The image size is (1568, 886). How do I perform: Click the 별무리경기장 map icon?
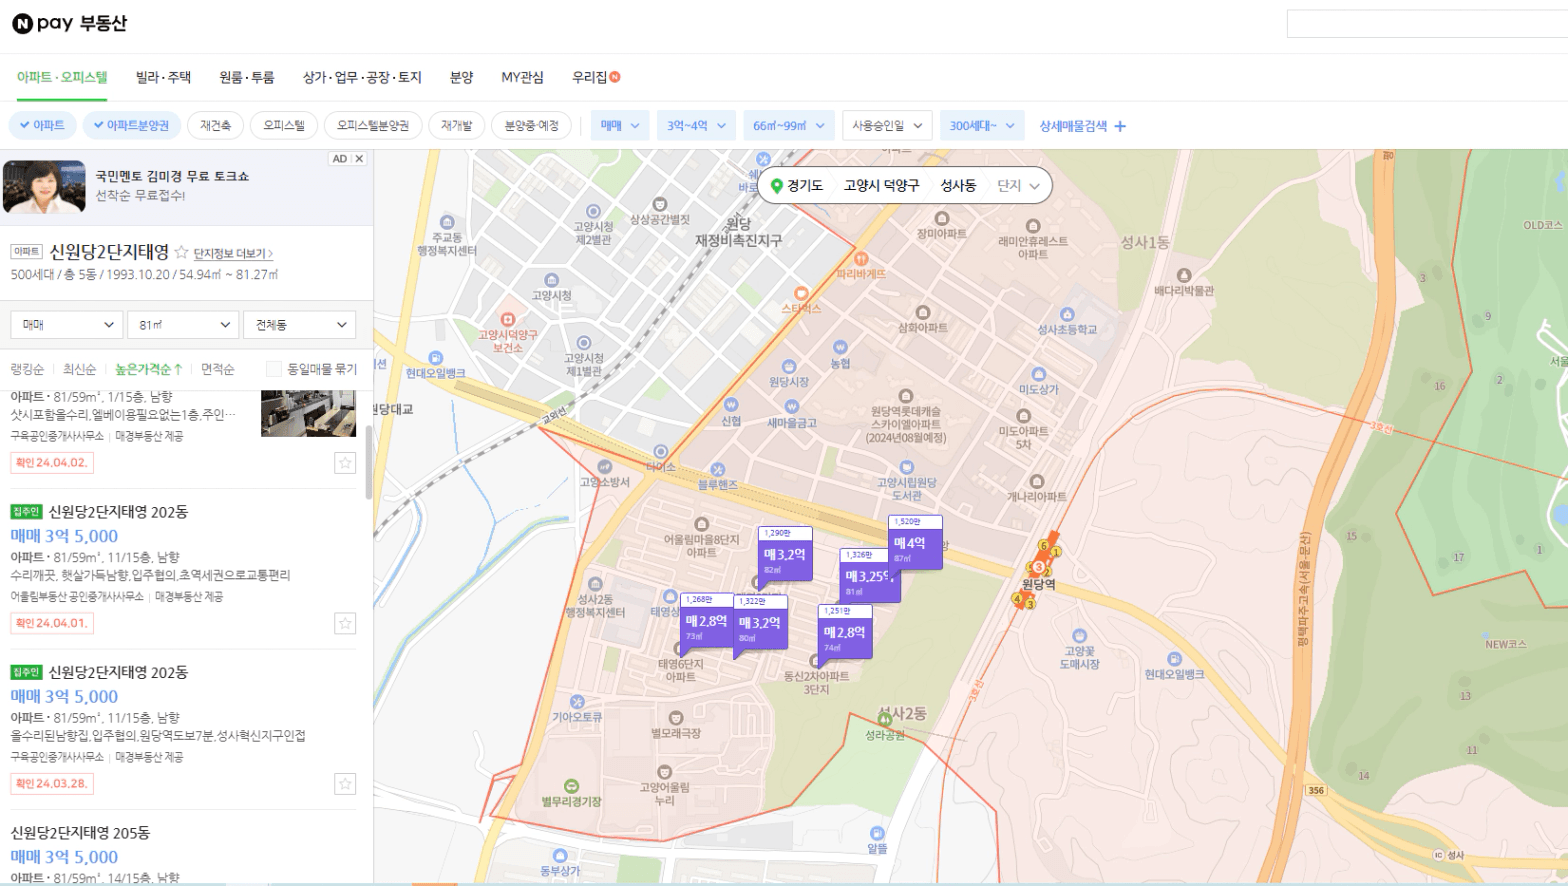(x=571, y=786)
